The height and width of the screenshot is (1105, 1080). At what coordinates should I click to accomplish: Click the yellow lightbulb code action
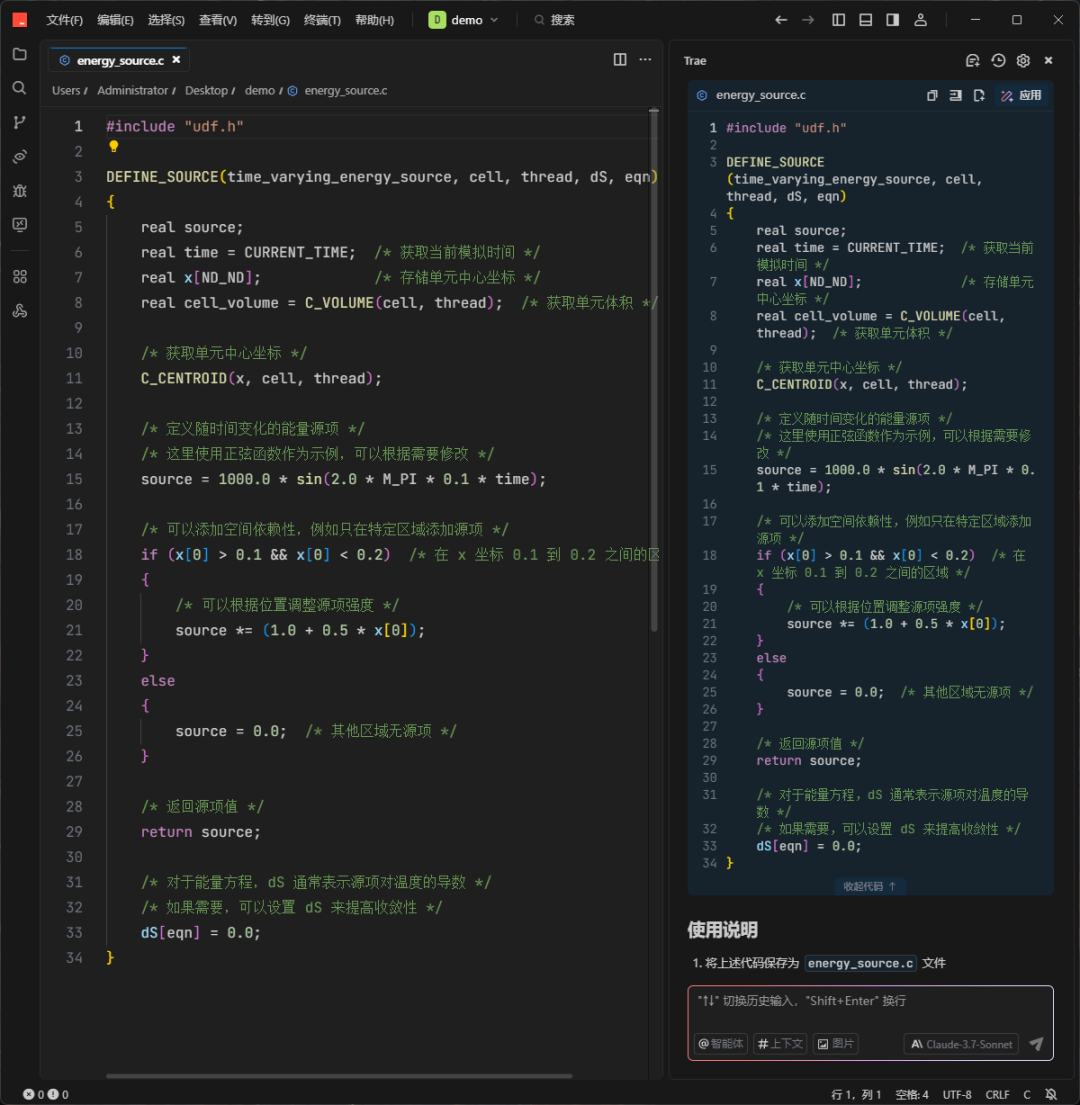tap(114, 147)
